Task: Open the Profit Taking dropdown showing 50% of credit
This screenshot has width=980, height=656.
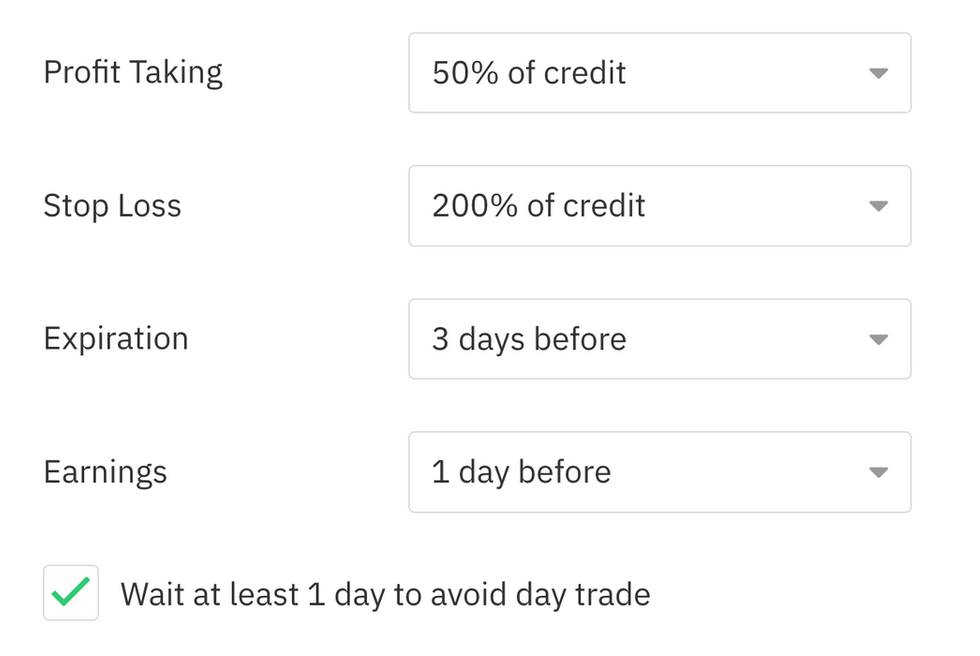Action: pos(660,72)
